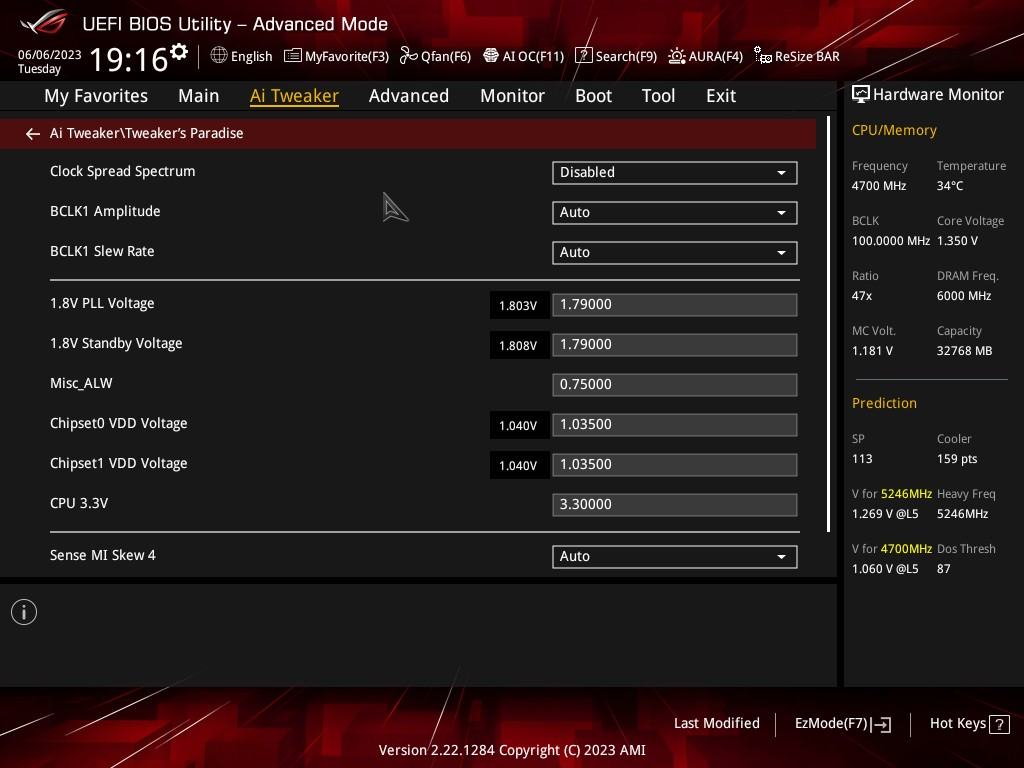Click the SP 113 prediction value
The width and height of the screenshot is (1024, 768).
click(862, 458)
